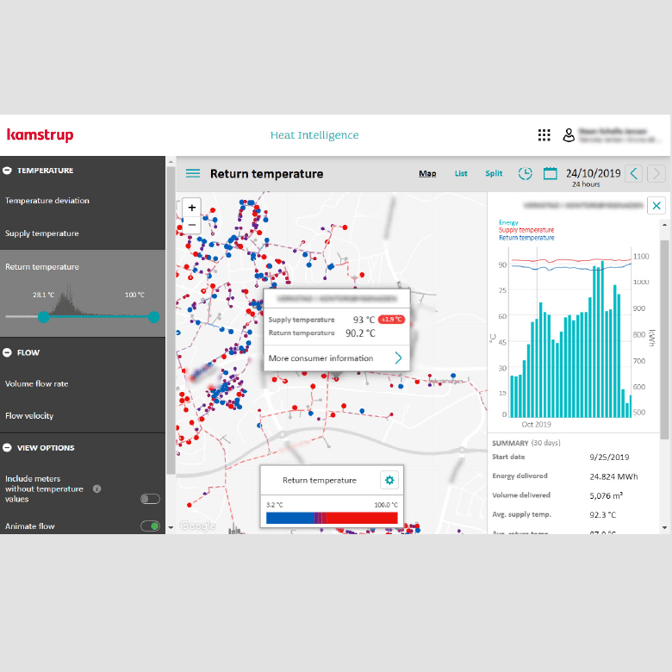Image resolution: width=672 pixels, height=672 pixels.
Task: Go to previous day arrow
Action: (x=634, y=173)
